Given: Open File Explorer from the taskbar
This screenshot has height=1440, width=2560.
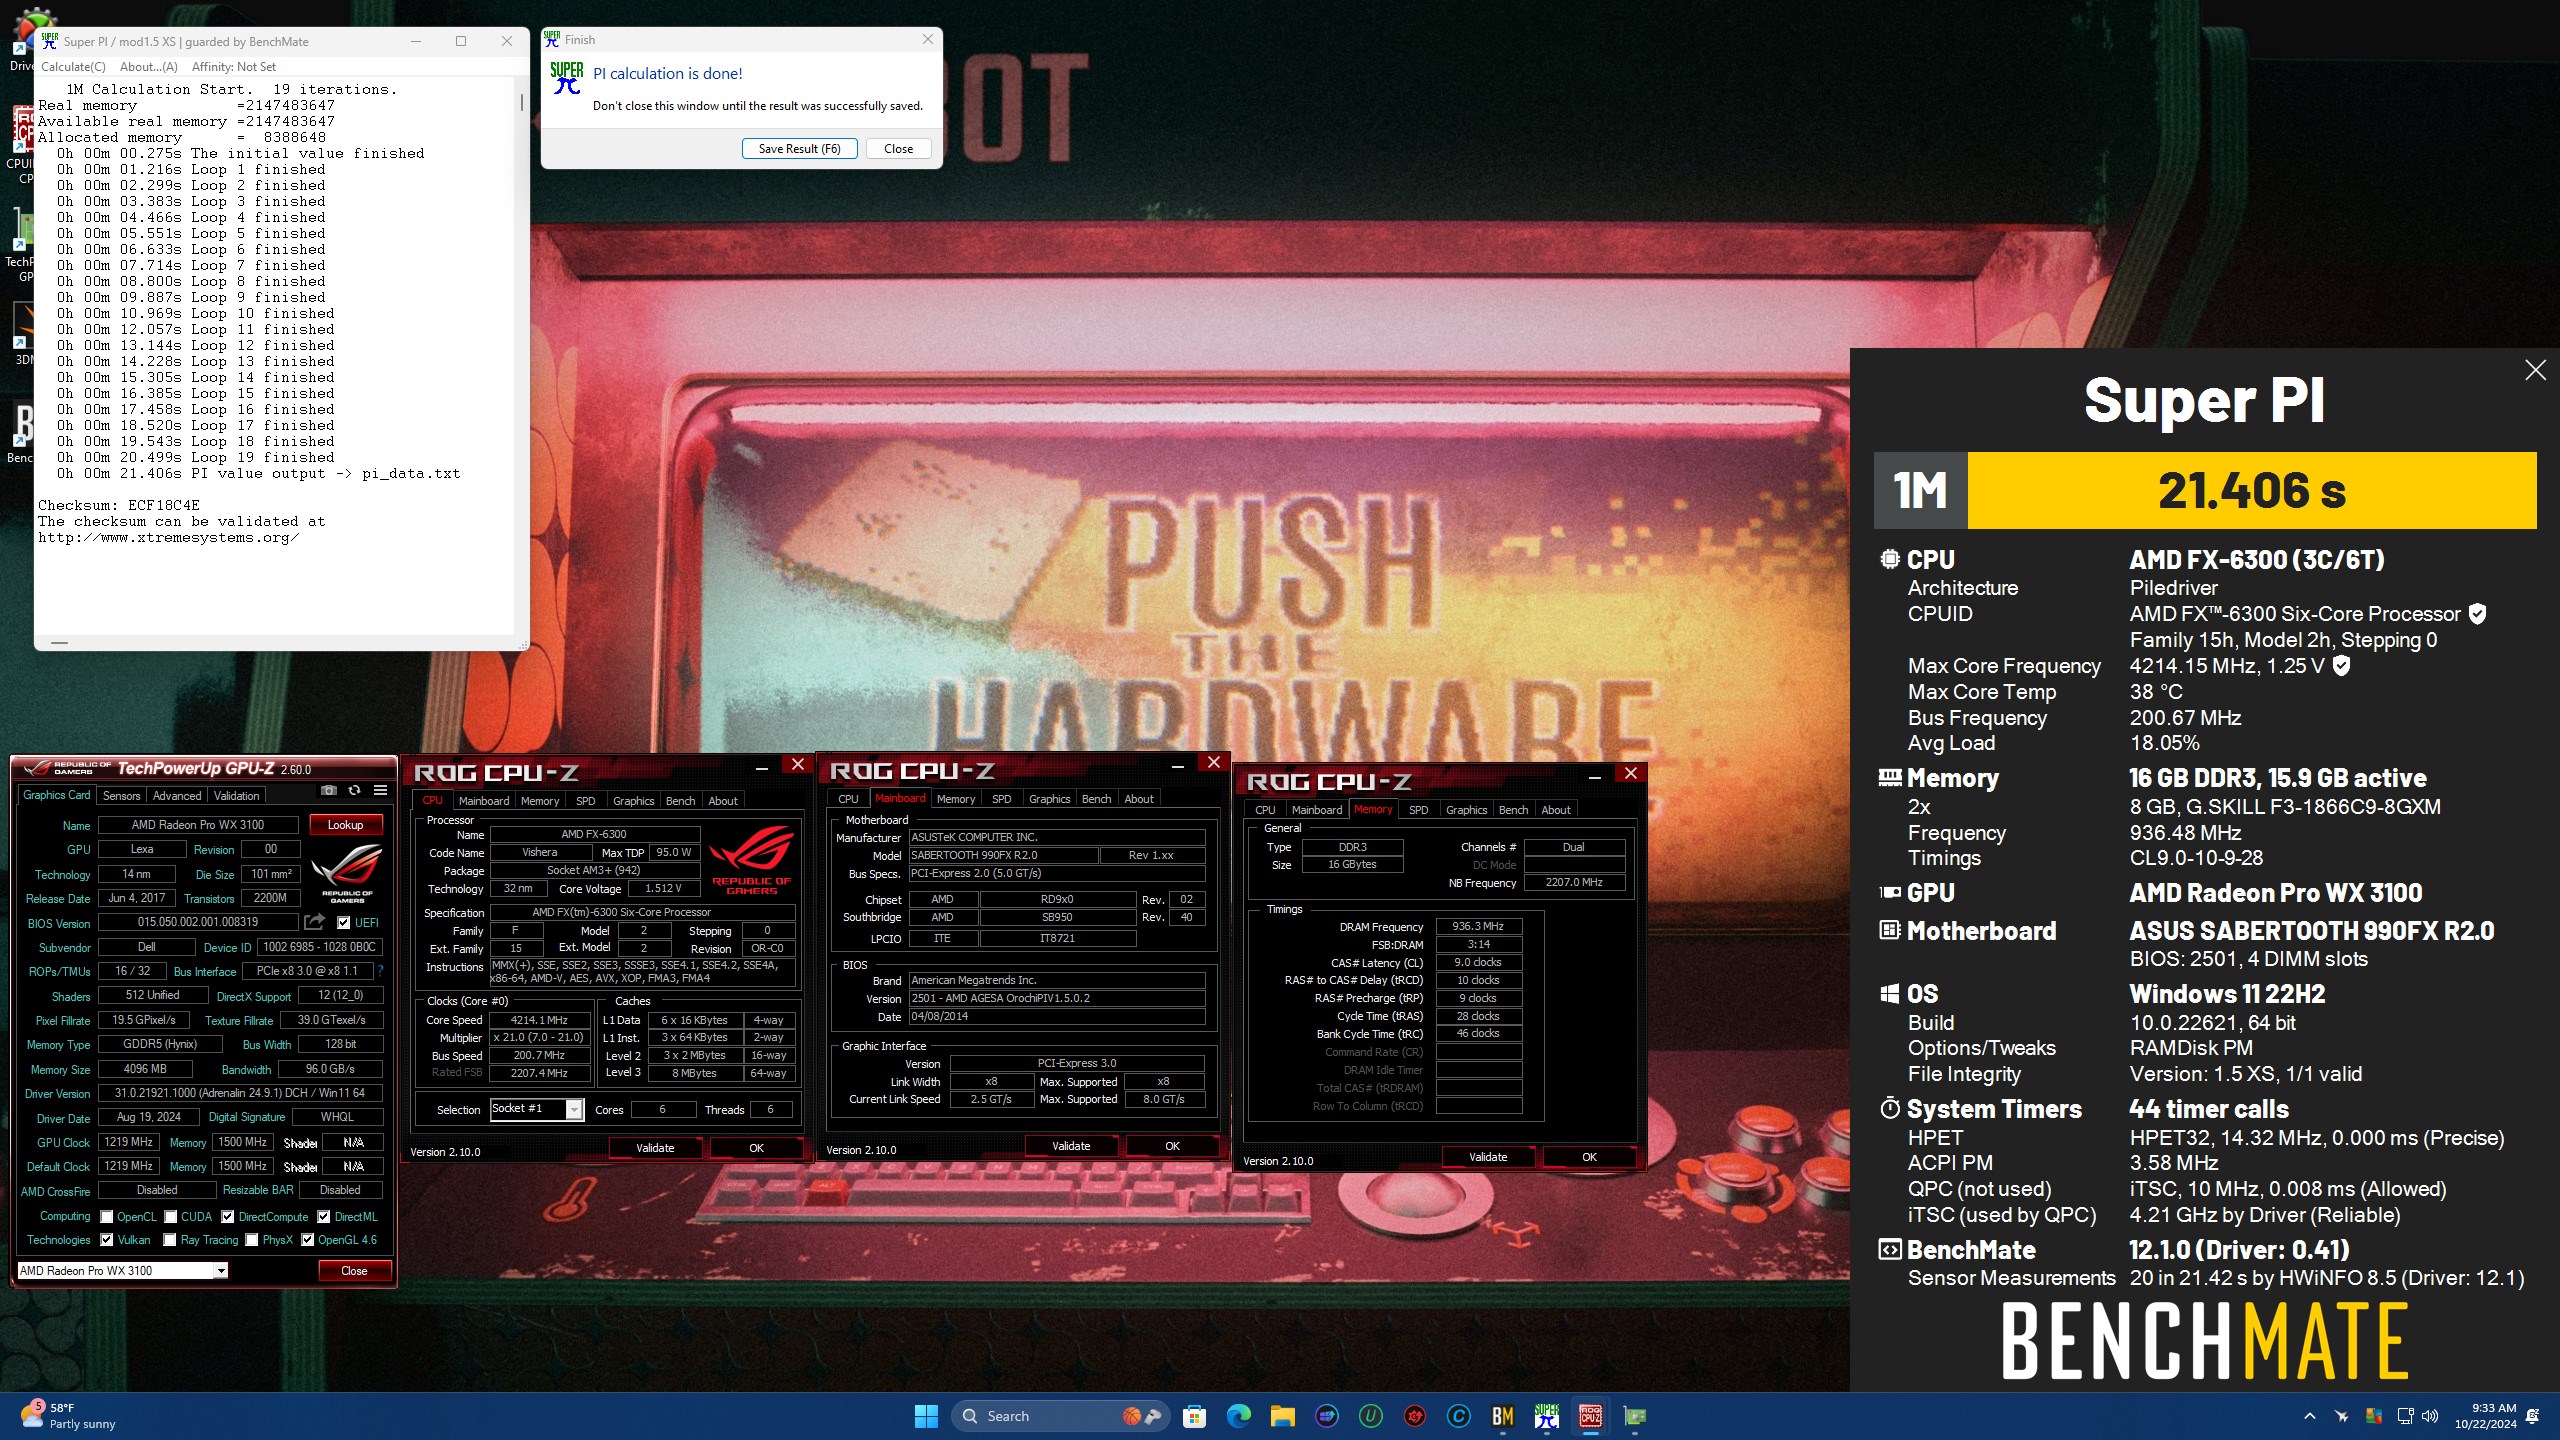Looking at the screenshot, I should [x=1282, y=1416].
